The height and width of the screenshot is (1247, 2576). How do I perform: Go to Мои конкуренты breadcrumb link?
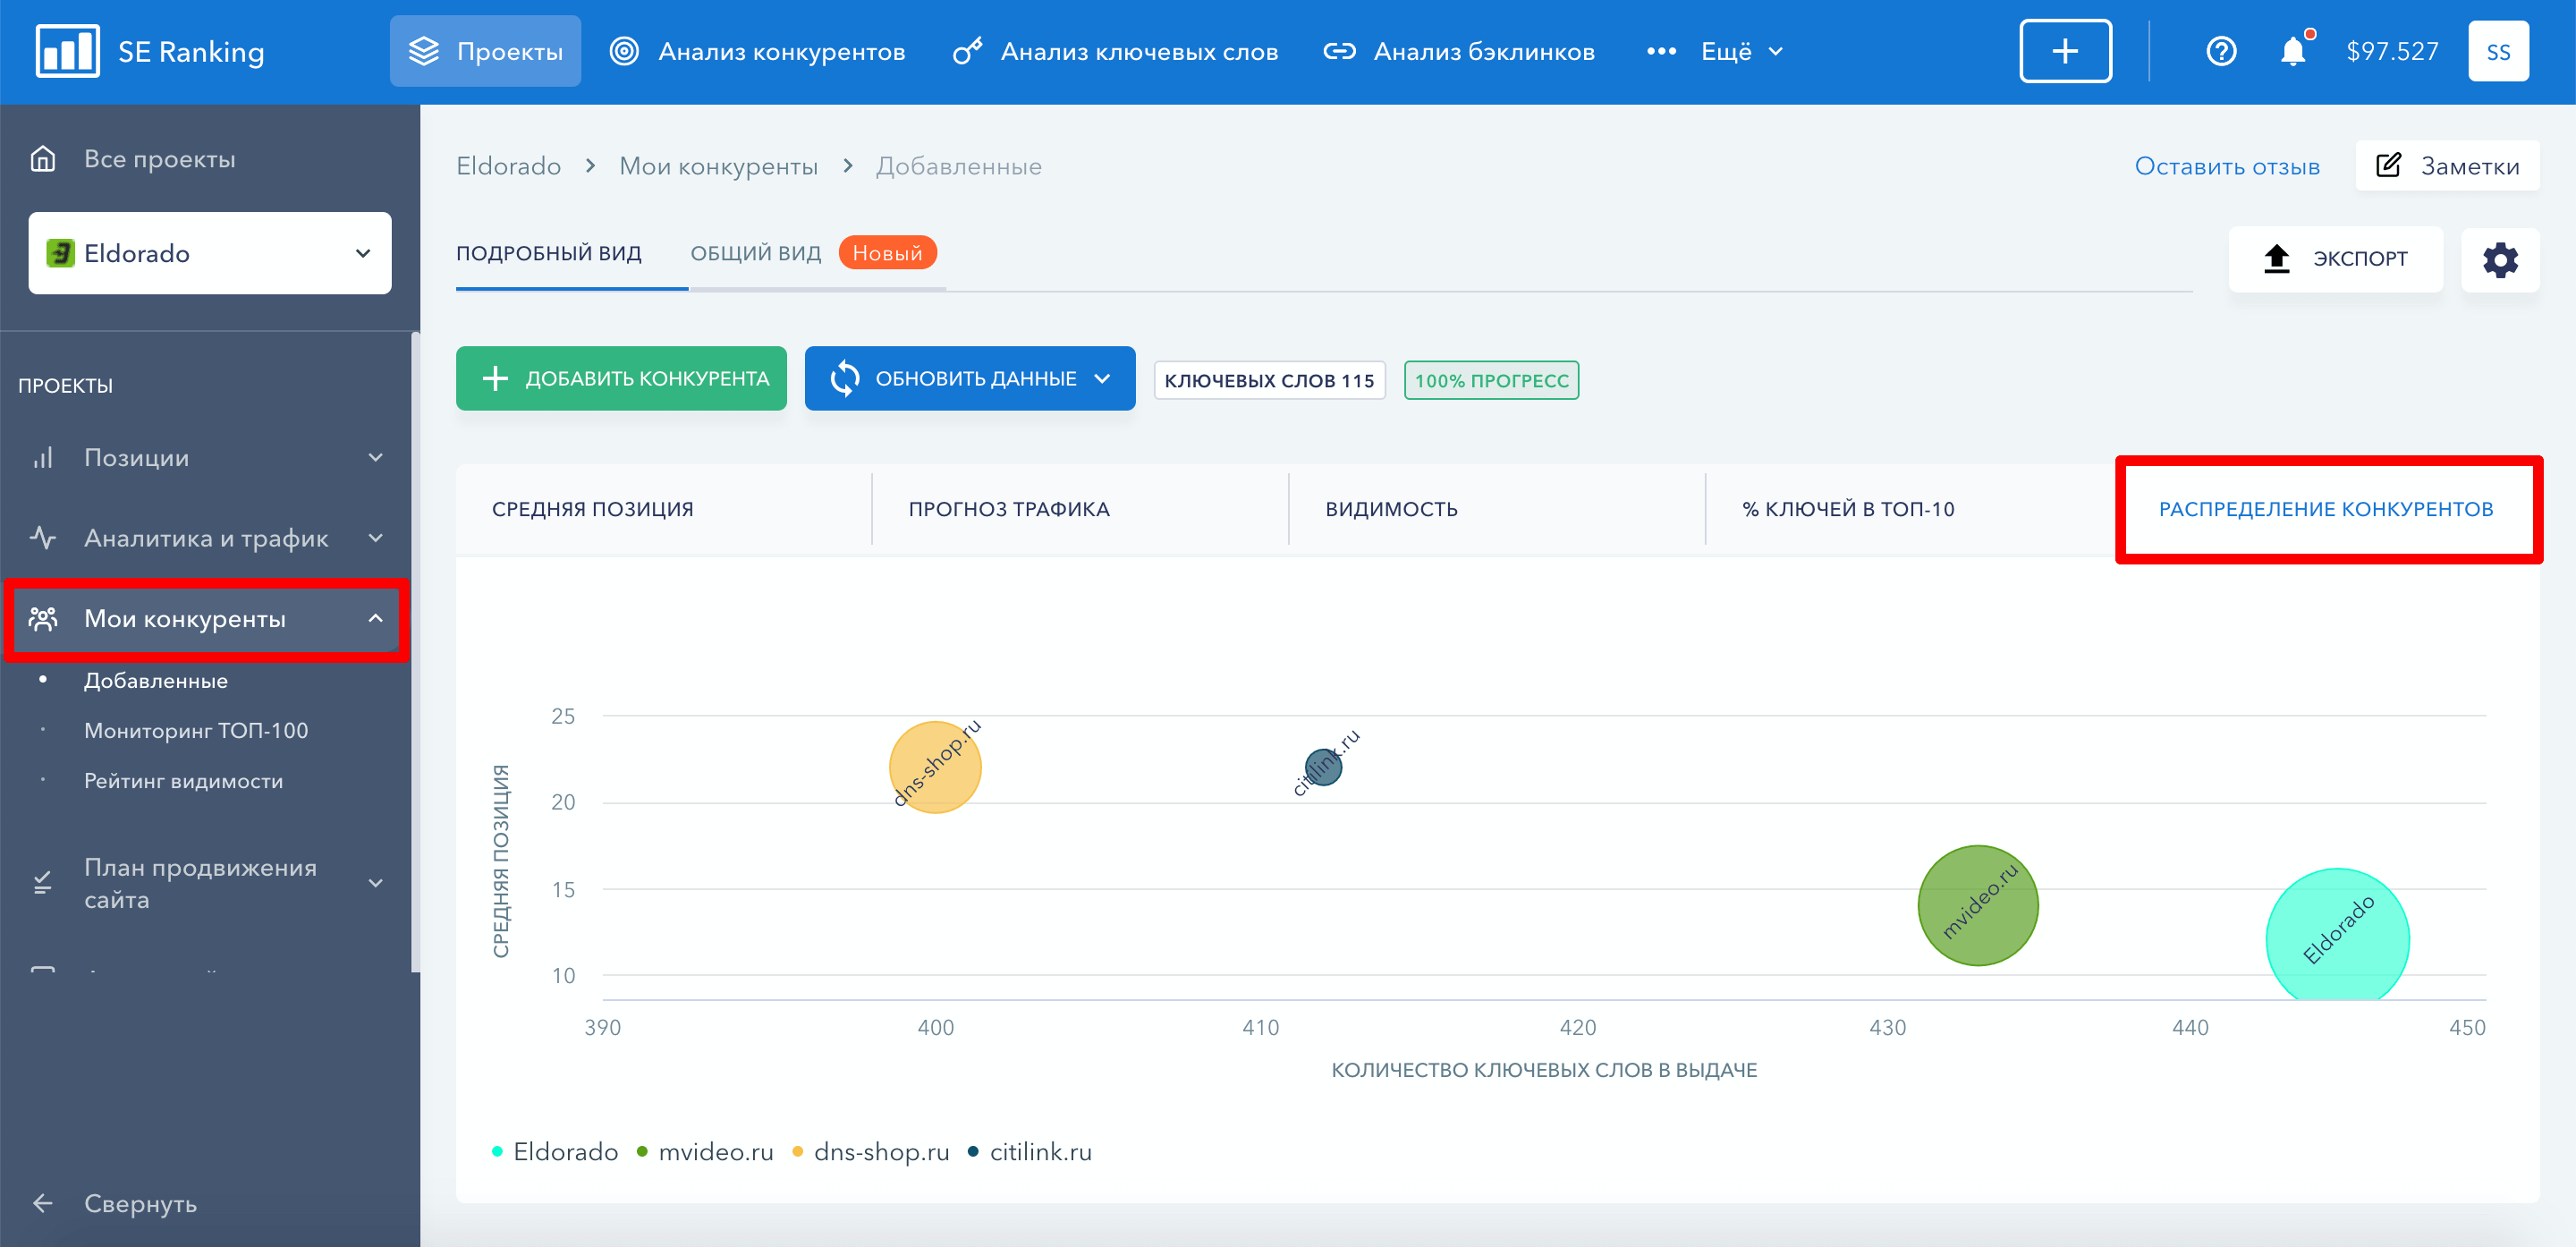718,166
